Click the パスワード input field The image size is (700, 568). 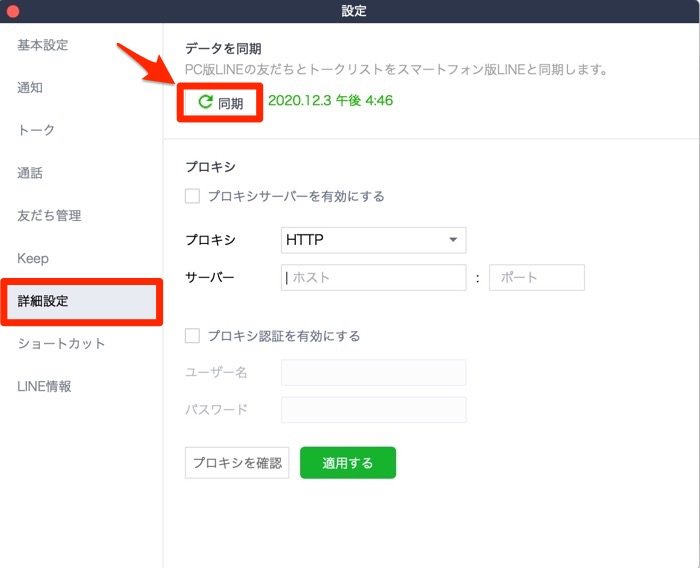coord(374,409)
